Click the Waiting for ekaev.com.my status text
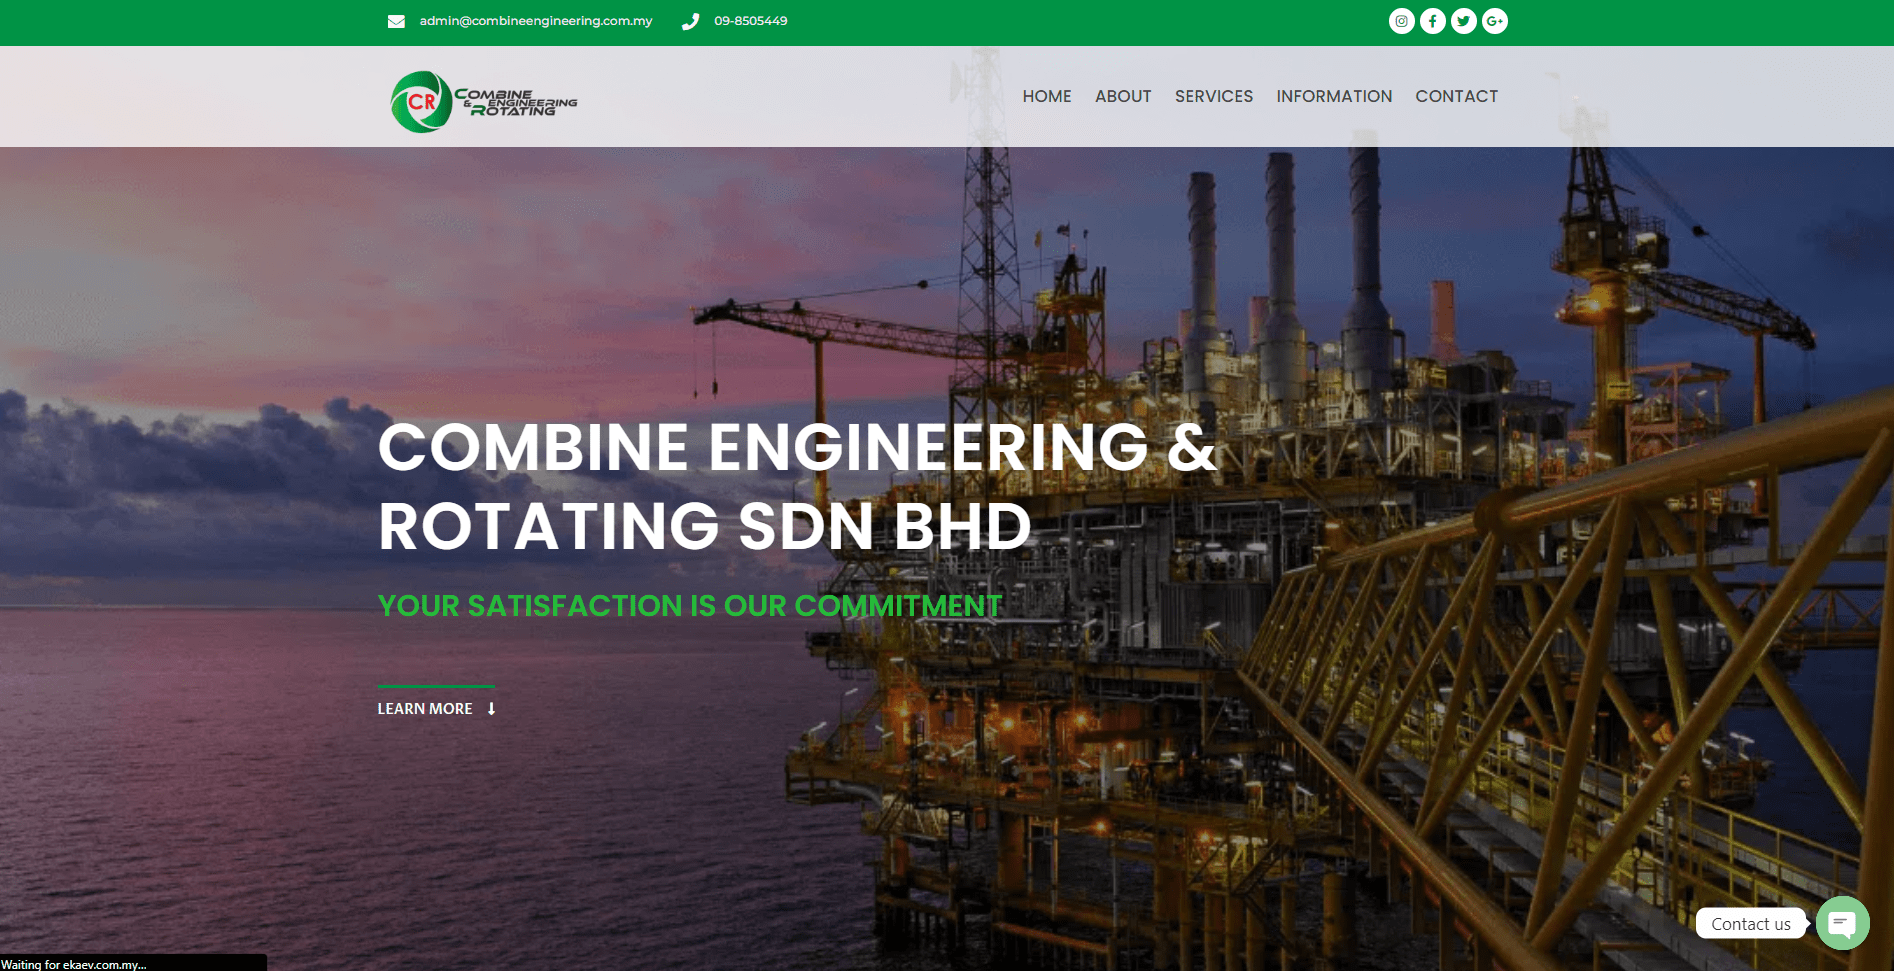The image size is (1894, 971). point(74,964)
